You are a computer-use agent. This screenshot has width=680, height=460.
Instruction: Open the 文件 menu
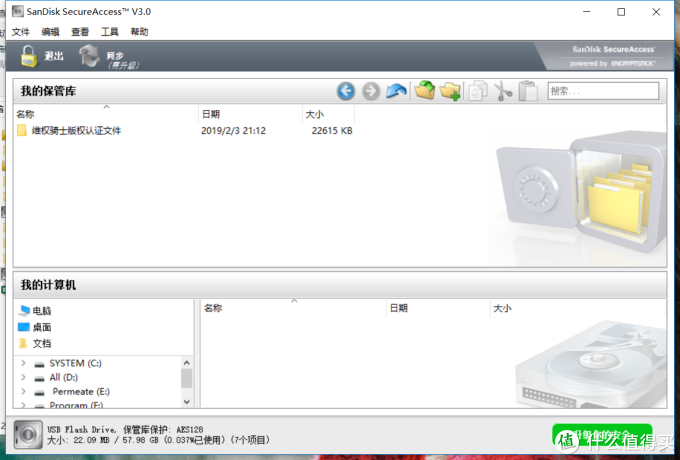[x=20, y=32]
